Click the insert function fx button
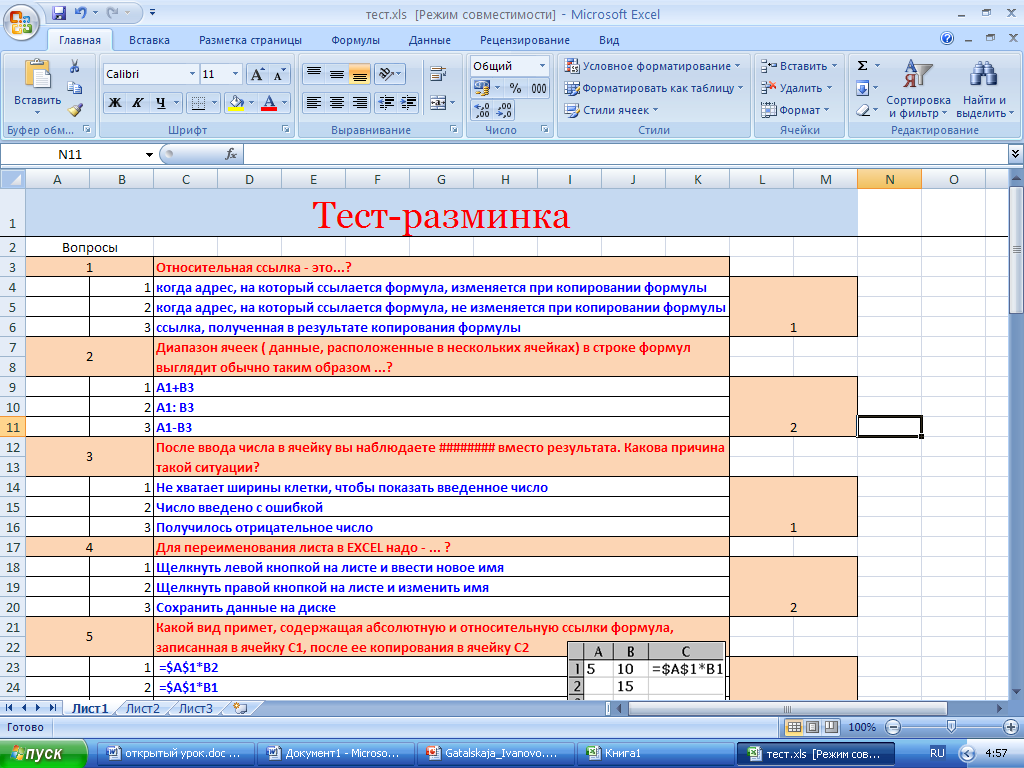This screenshot has width=1024, height=768. [x=231, y=154]
